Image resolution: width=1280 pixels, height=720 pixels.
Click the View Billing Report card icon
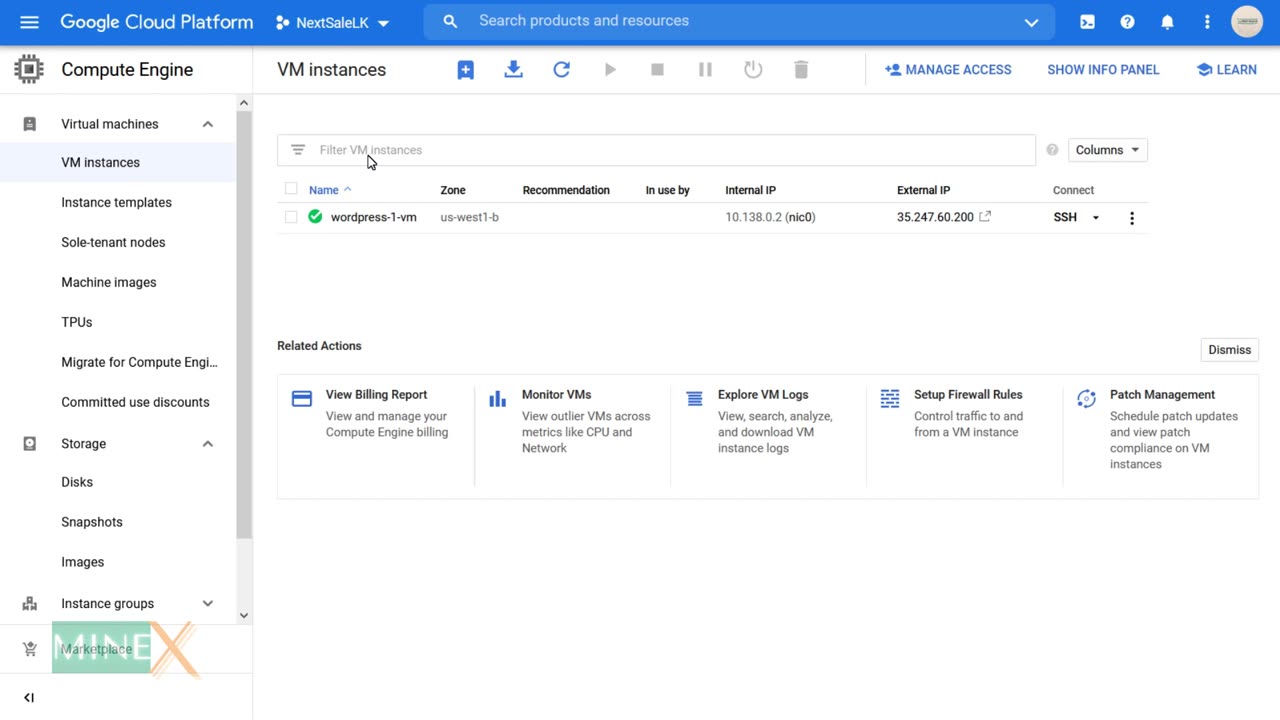point(302,399)
